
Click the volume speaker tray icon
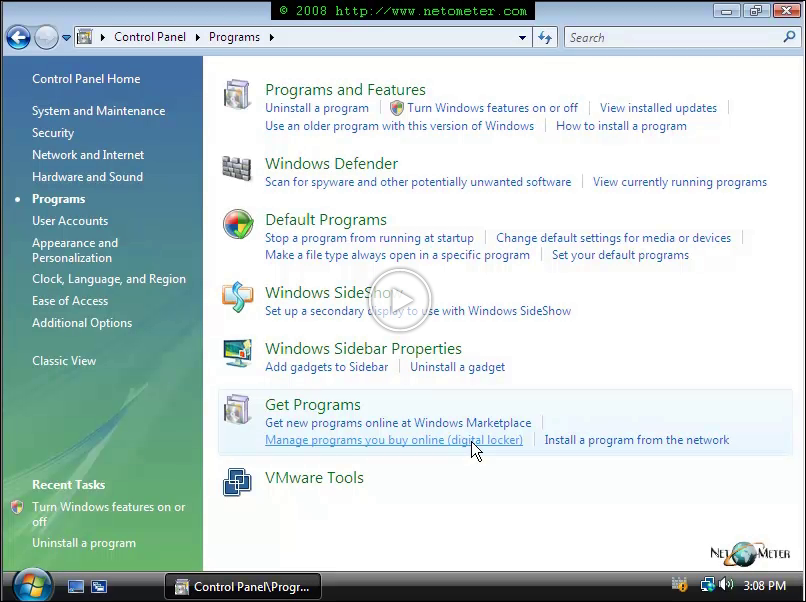click(x=726, y=585)
